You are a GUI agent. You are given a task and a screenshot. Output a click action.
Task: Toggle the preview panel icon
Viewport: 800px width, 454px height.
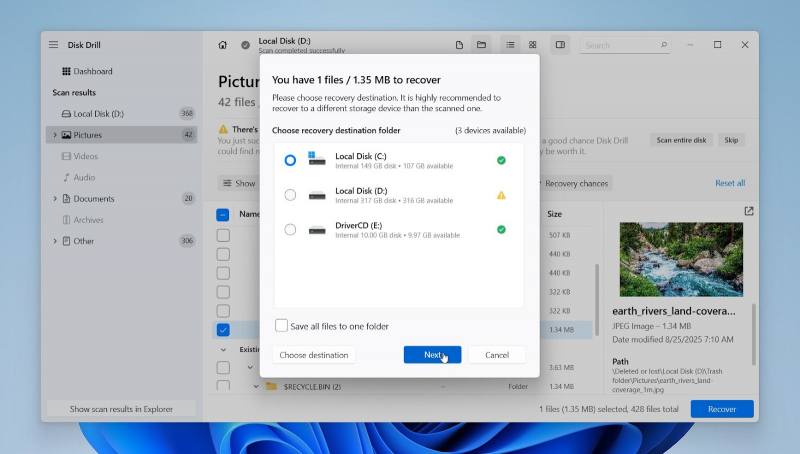[x=560, y=45]
